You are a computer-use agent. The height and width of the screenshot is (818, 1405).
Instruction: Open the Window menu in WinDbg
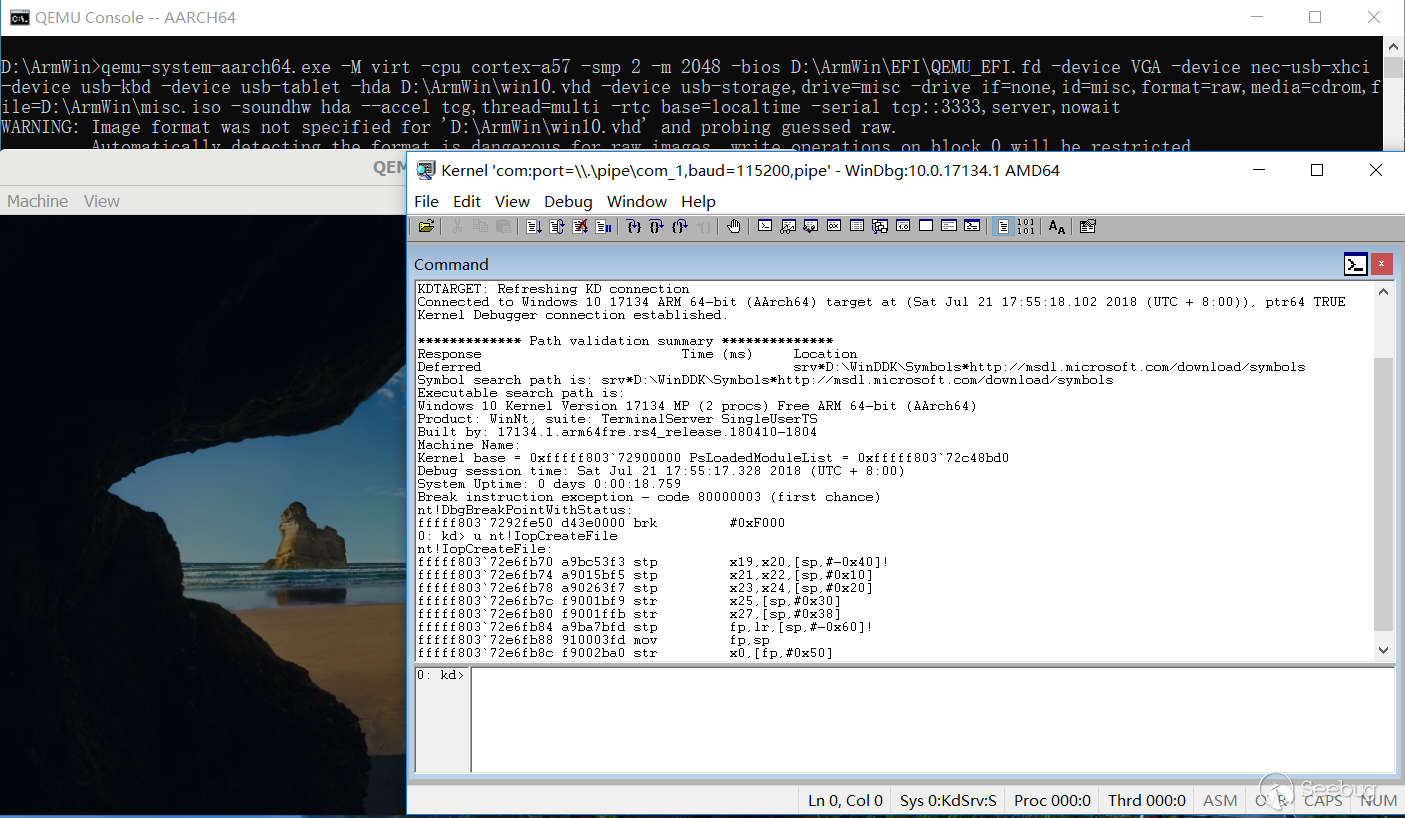pos(637,201)
